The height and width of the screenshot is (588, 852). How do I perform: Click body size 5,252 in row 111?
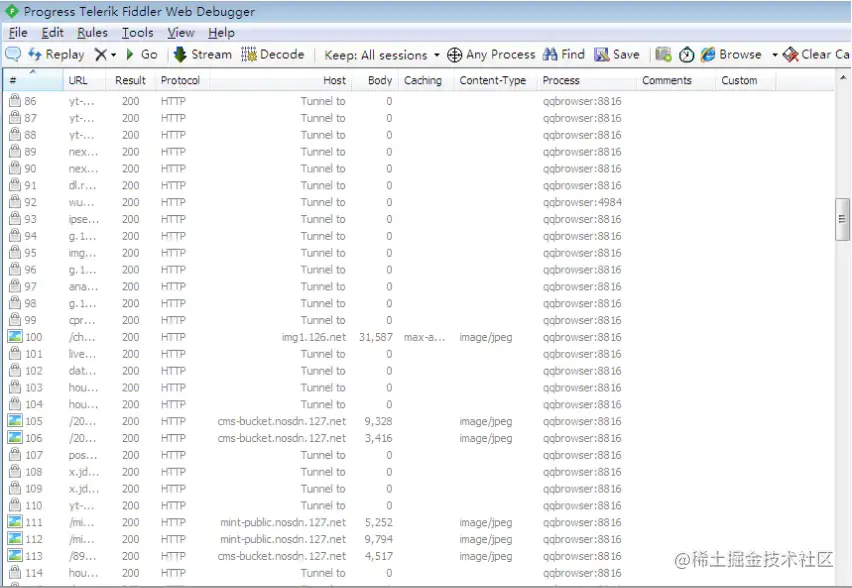pos(378,522)
